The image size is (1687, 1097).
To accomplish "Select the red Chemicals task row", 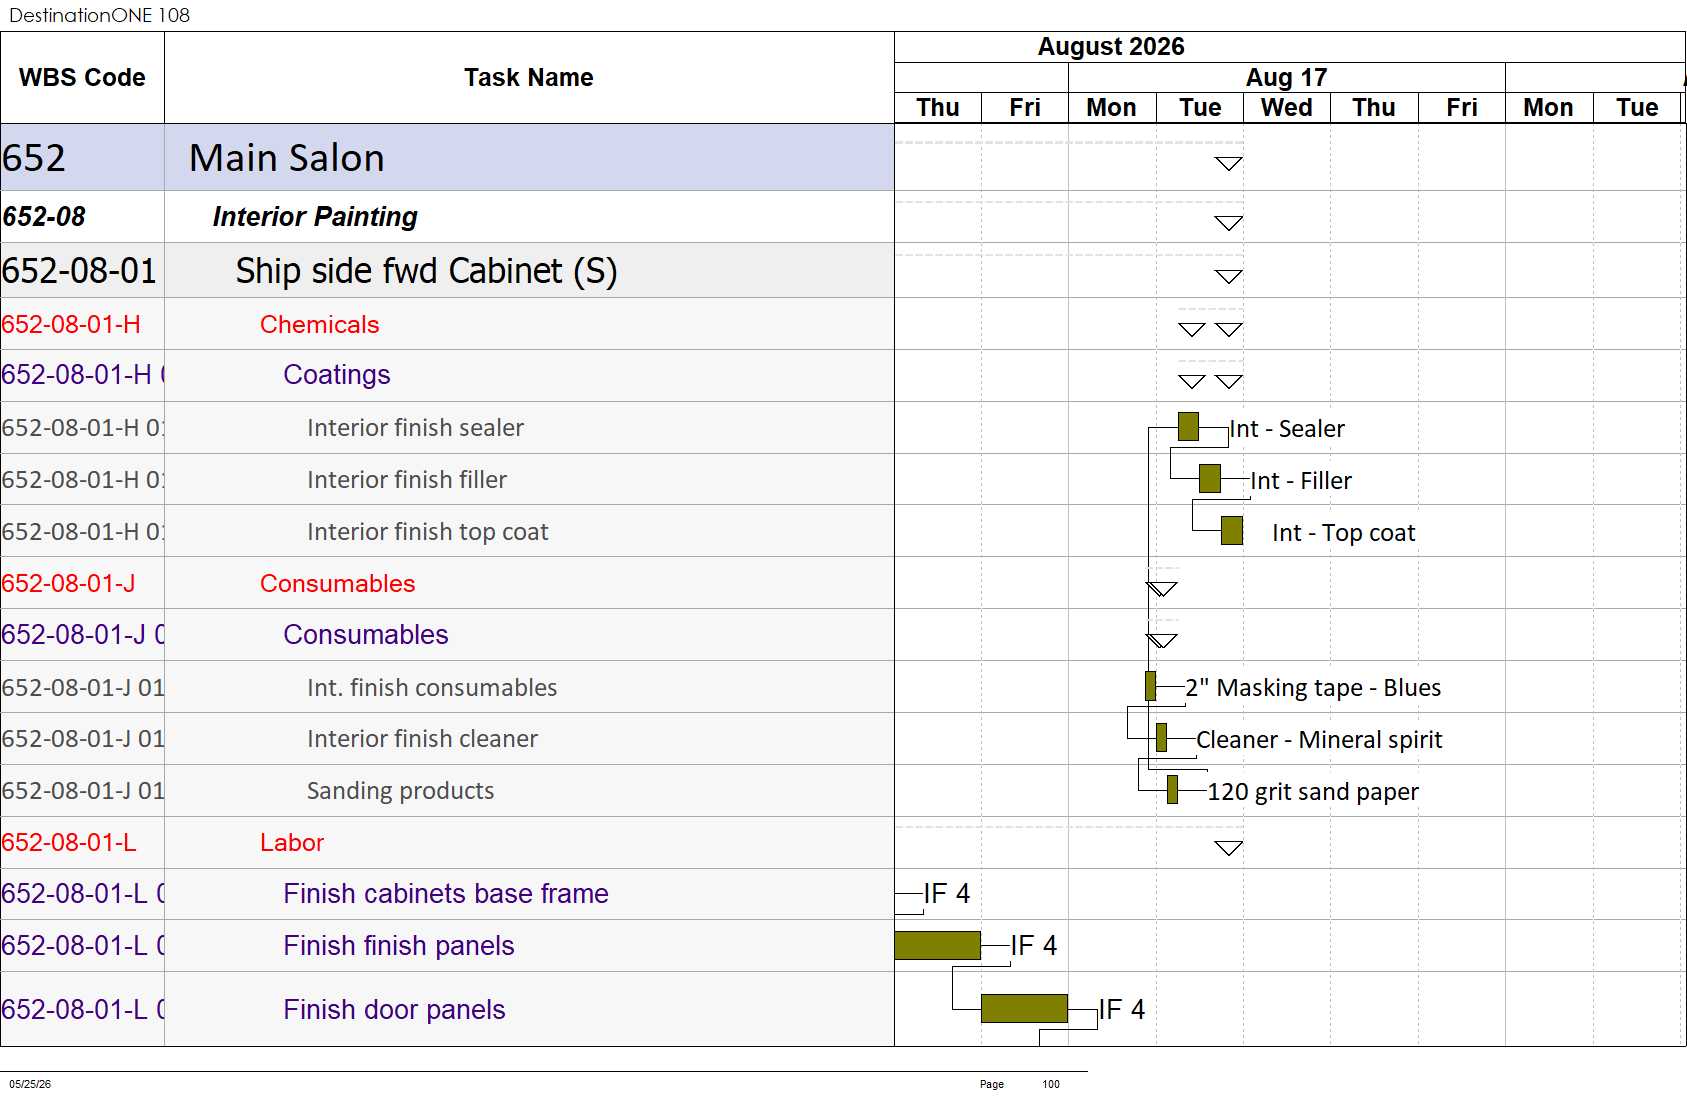I will click(447, 324).
